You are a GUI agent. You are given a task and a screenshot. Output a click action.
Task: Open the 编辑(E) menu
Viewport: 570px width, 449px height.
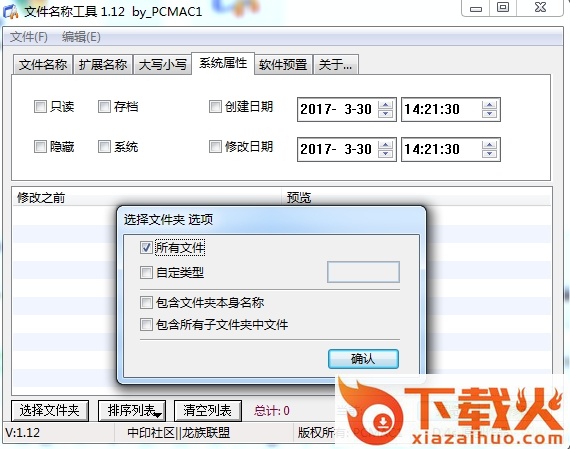tap(81, 37)
